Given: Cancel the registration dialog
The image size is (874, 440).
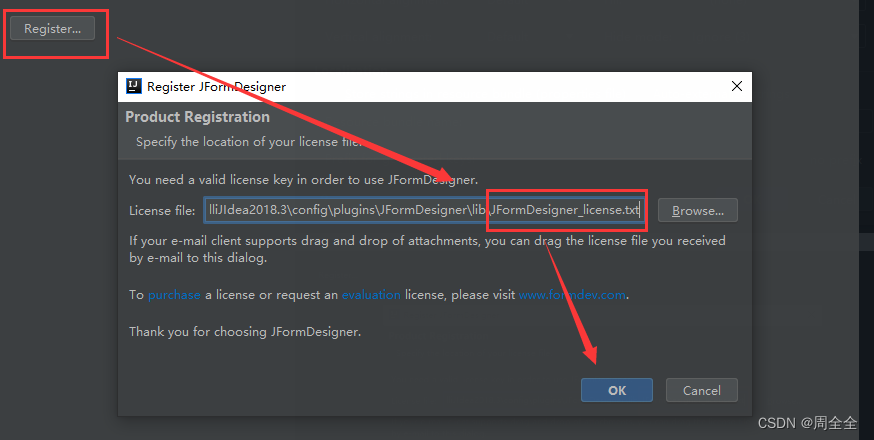Looking at the screenshot, I should (702, 390).
